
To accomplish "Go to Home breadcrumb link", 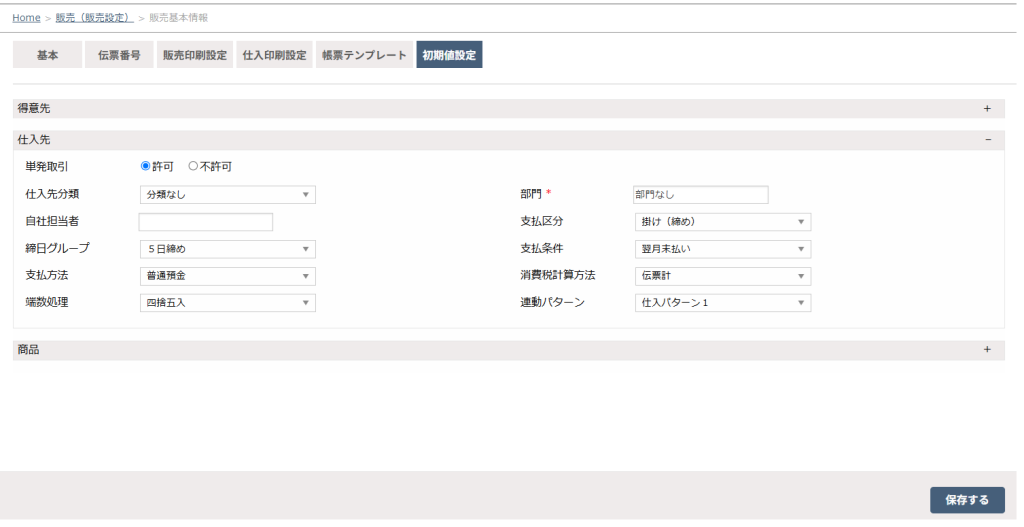I will pos(26,18).
